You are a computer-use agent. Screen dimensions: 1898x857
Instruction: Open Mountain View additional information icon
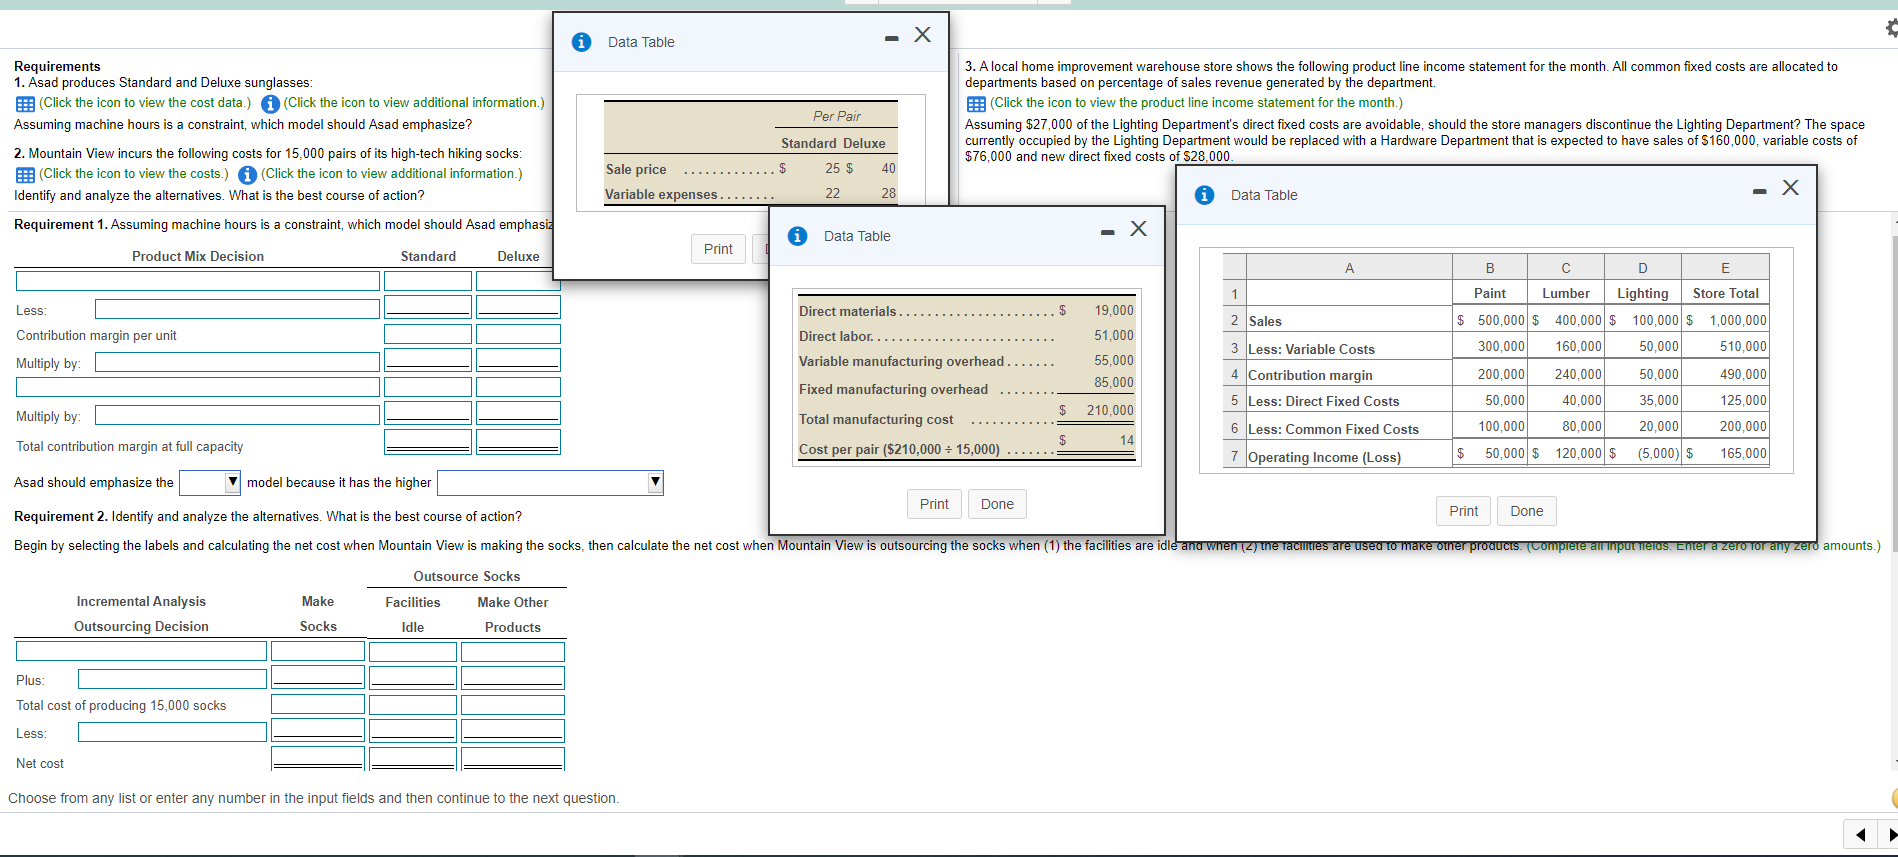248,175
